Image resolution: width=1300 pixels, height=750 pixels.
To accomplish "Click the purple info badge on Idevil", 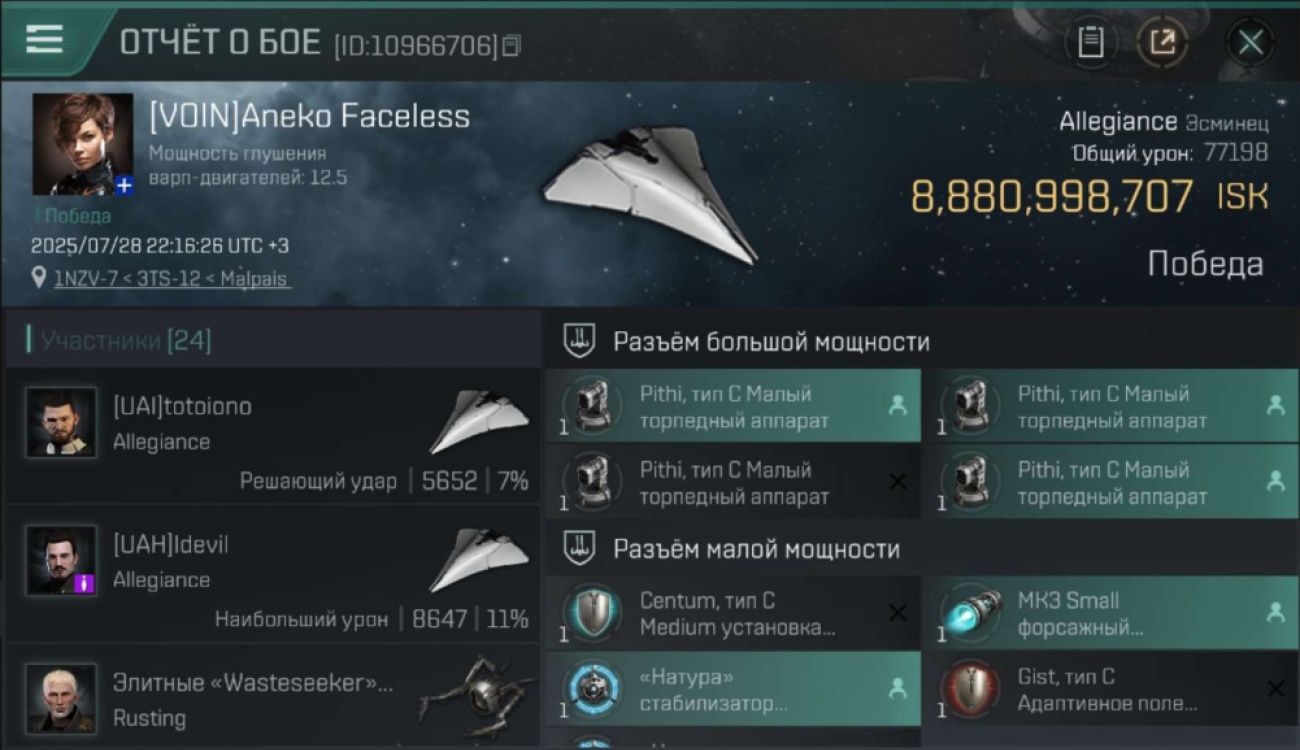I will pos(85,583).
